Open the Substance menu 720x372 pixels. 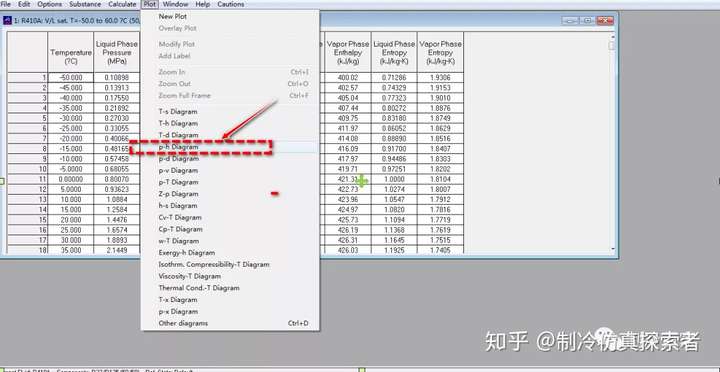85,4
